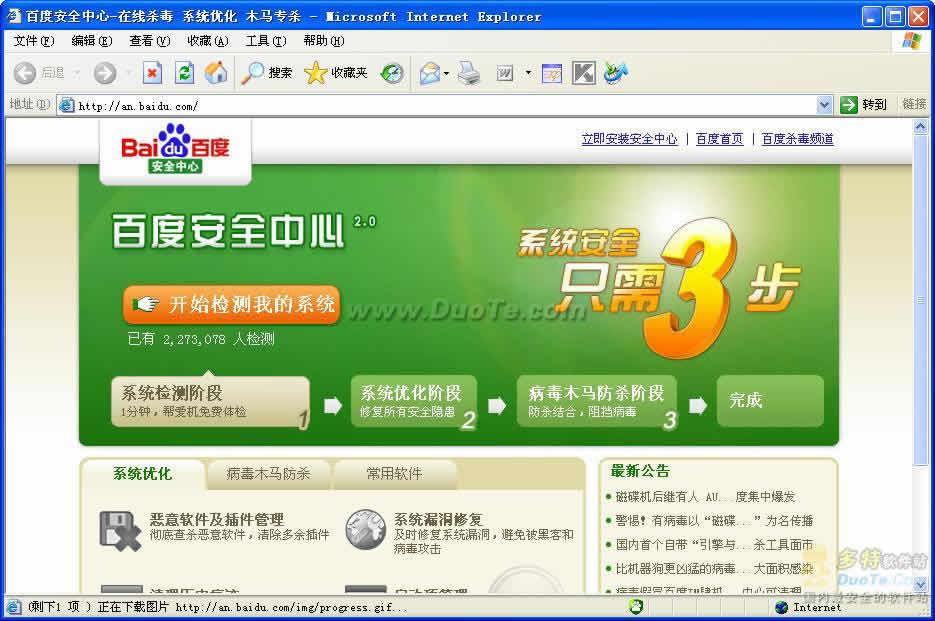
Task: Click the Edit with Word icon
Action: 504,73
